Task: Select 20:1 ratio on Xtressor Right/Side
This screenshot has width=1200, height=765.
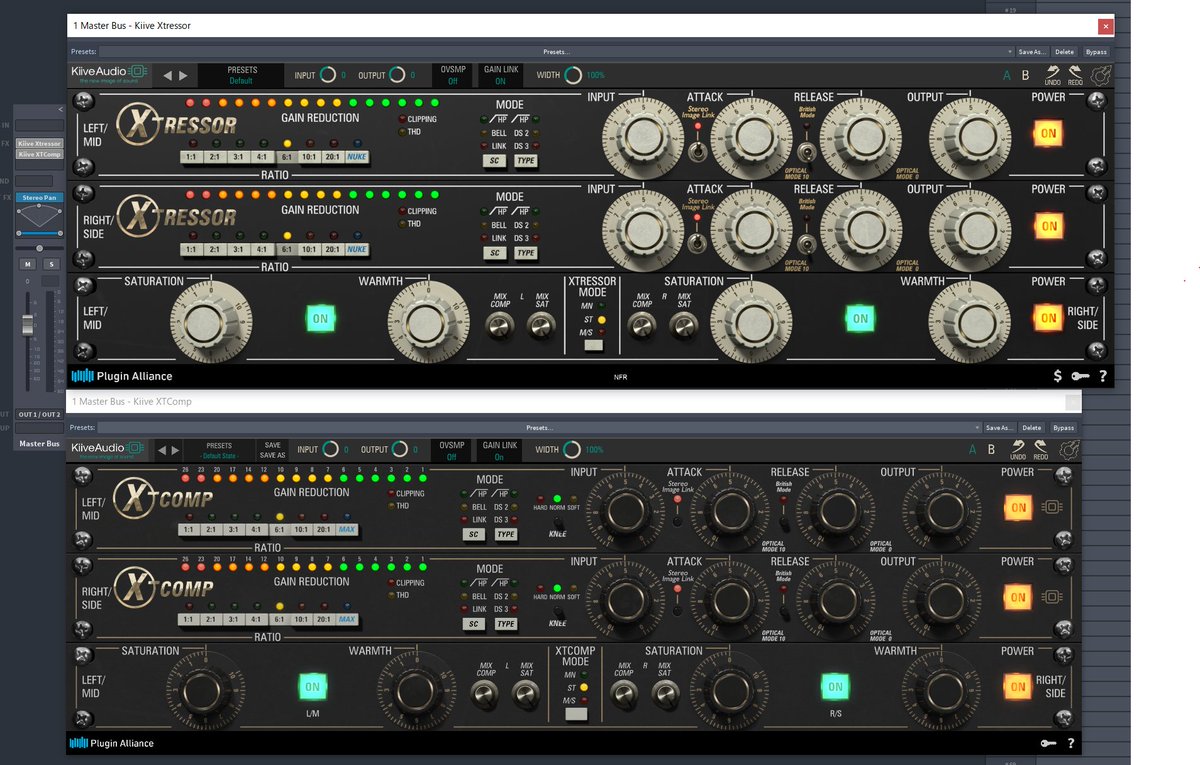Action: point(333,249)
